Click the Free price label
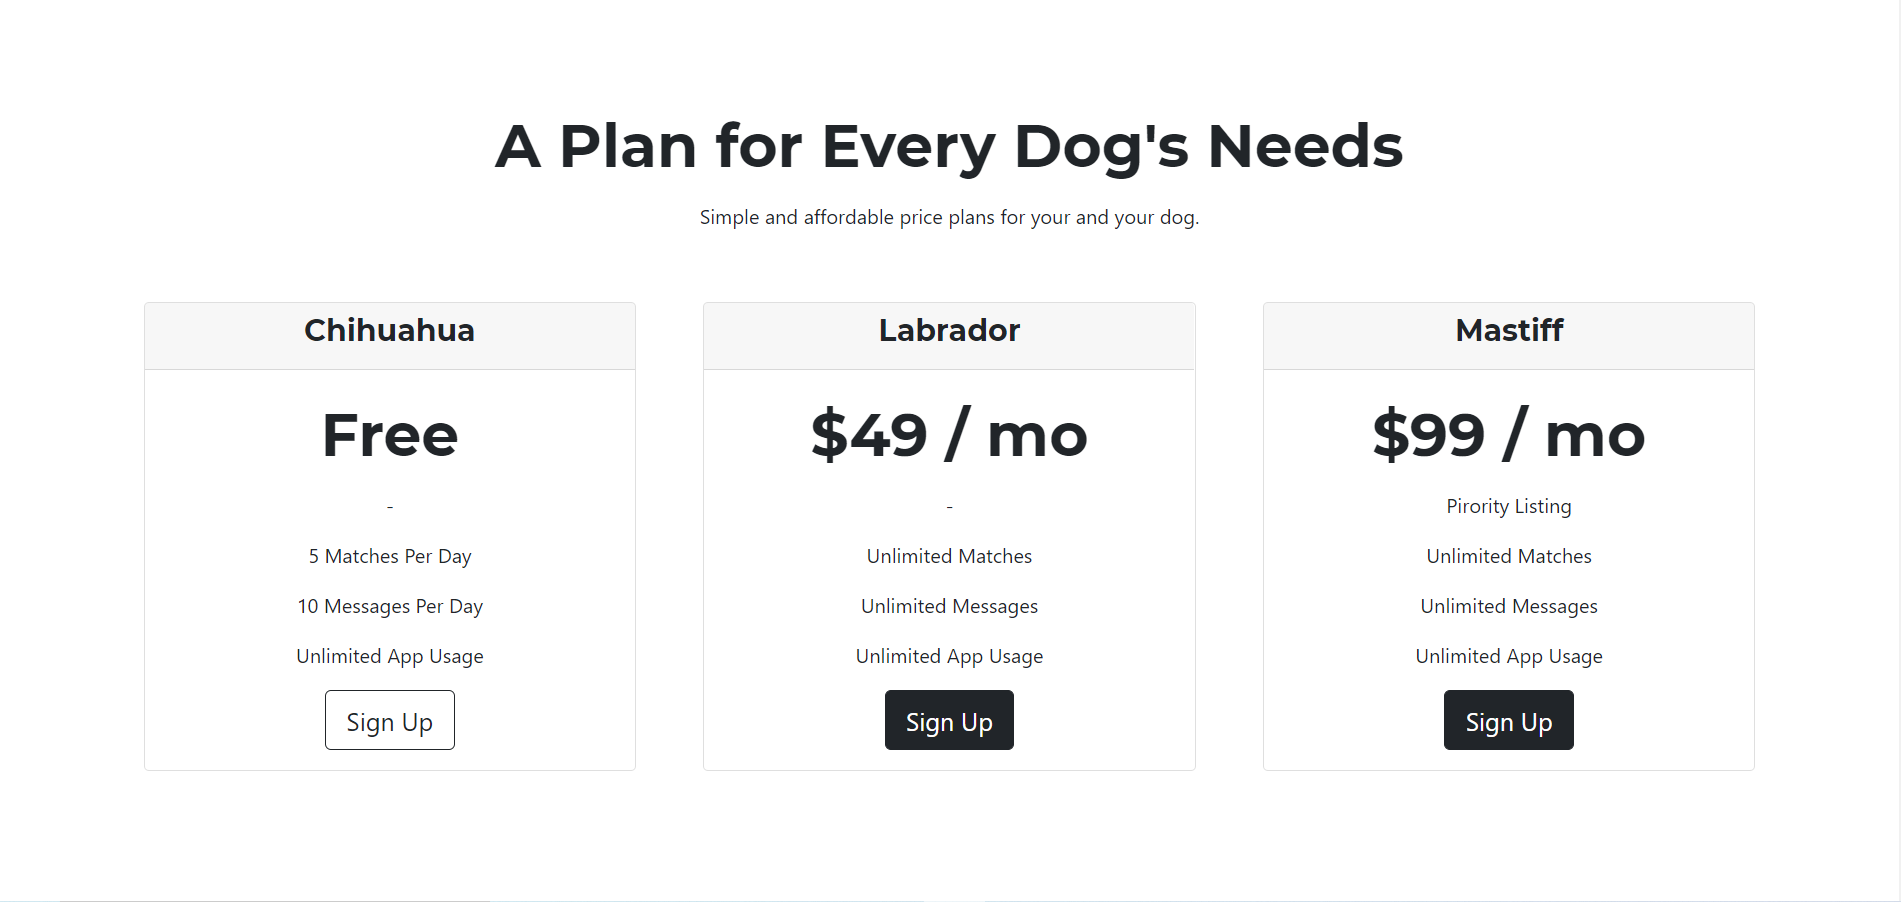This screenshot has width=1901, height=902. [x=389, y=434]
